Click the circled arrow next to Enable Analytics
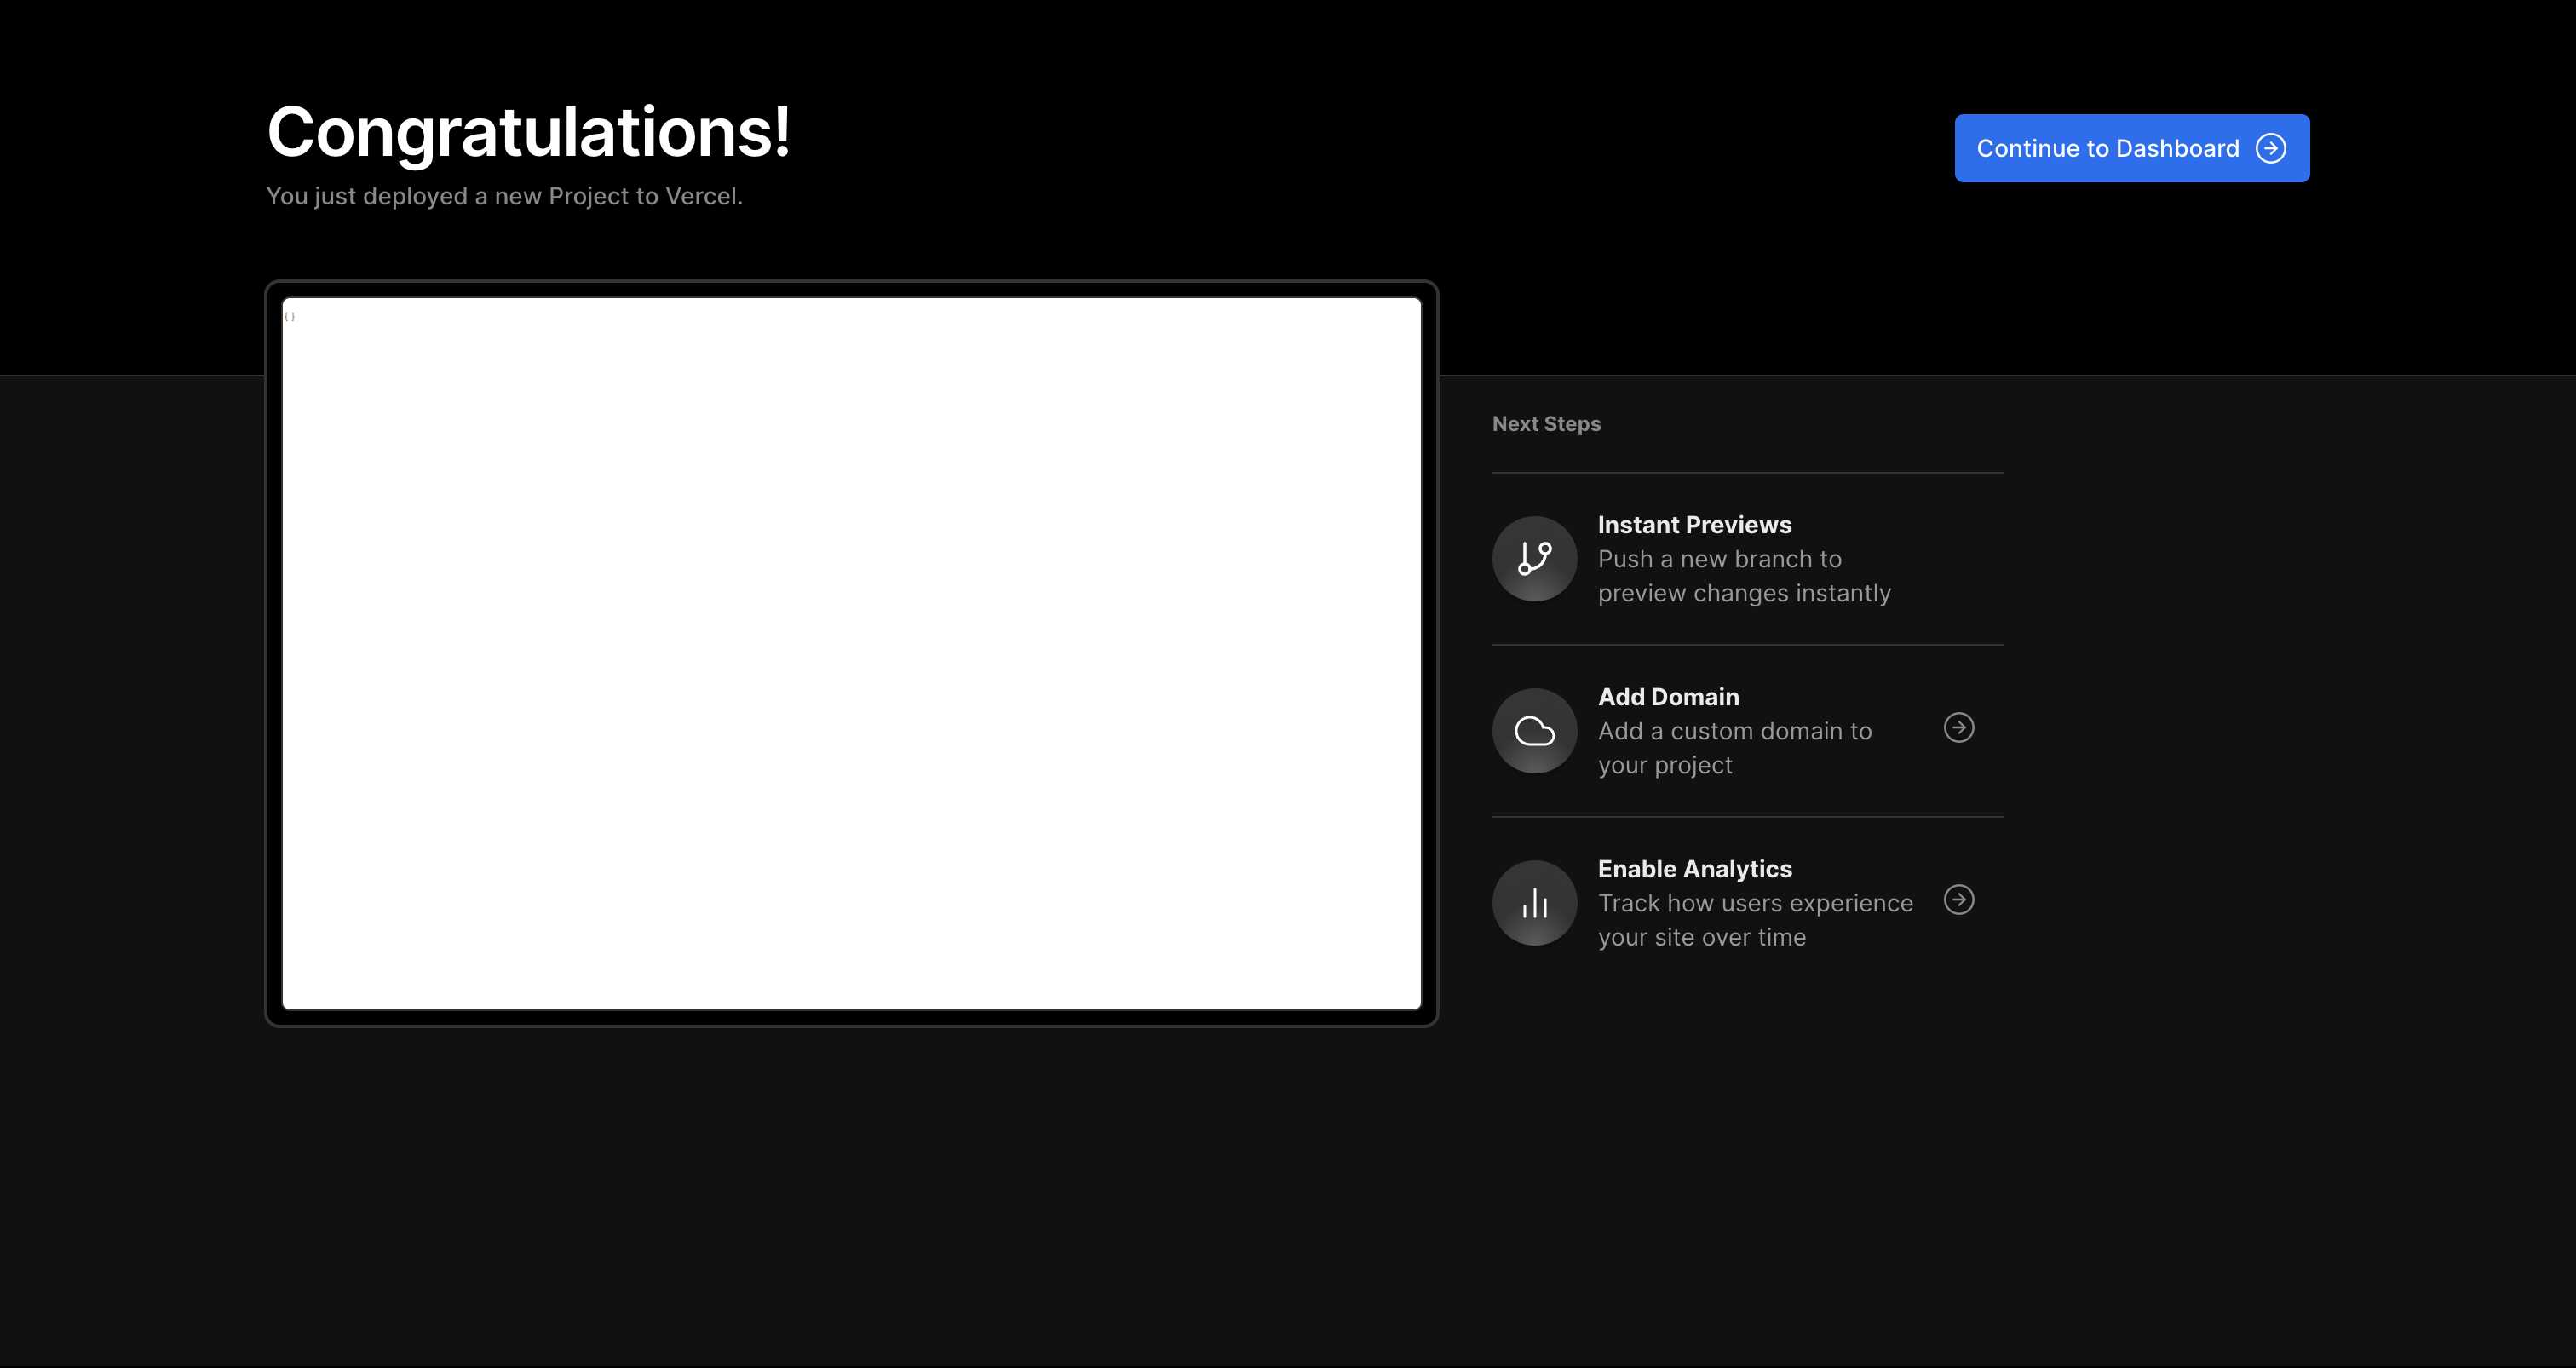Viewport: 2576px width, 1368px height. [x=1958, y=900]
